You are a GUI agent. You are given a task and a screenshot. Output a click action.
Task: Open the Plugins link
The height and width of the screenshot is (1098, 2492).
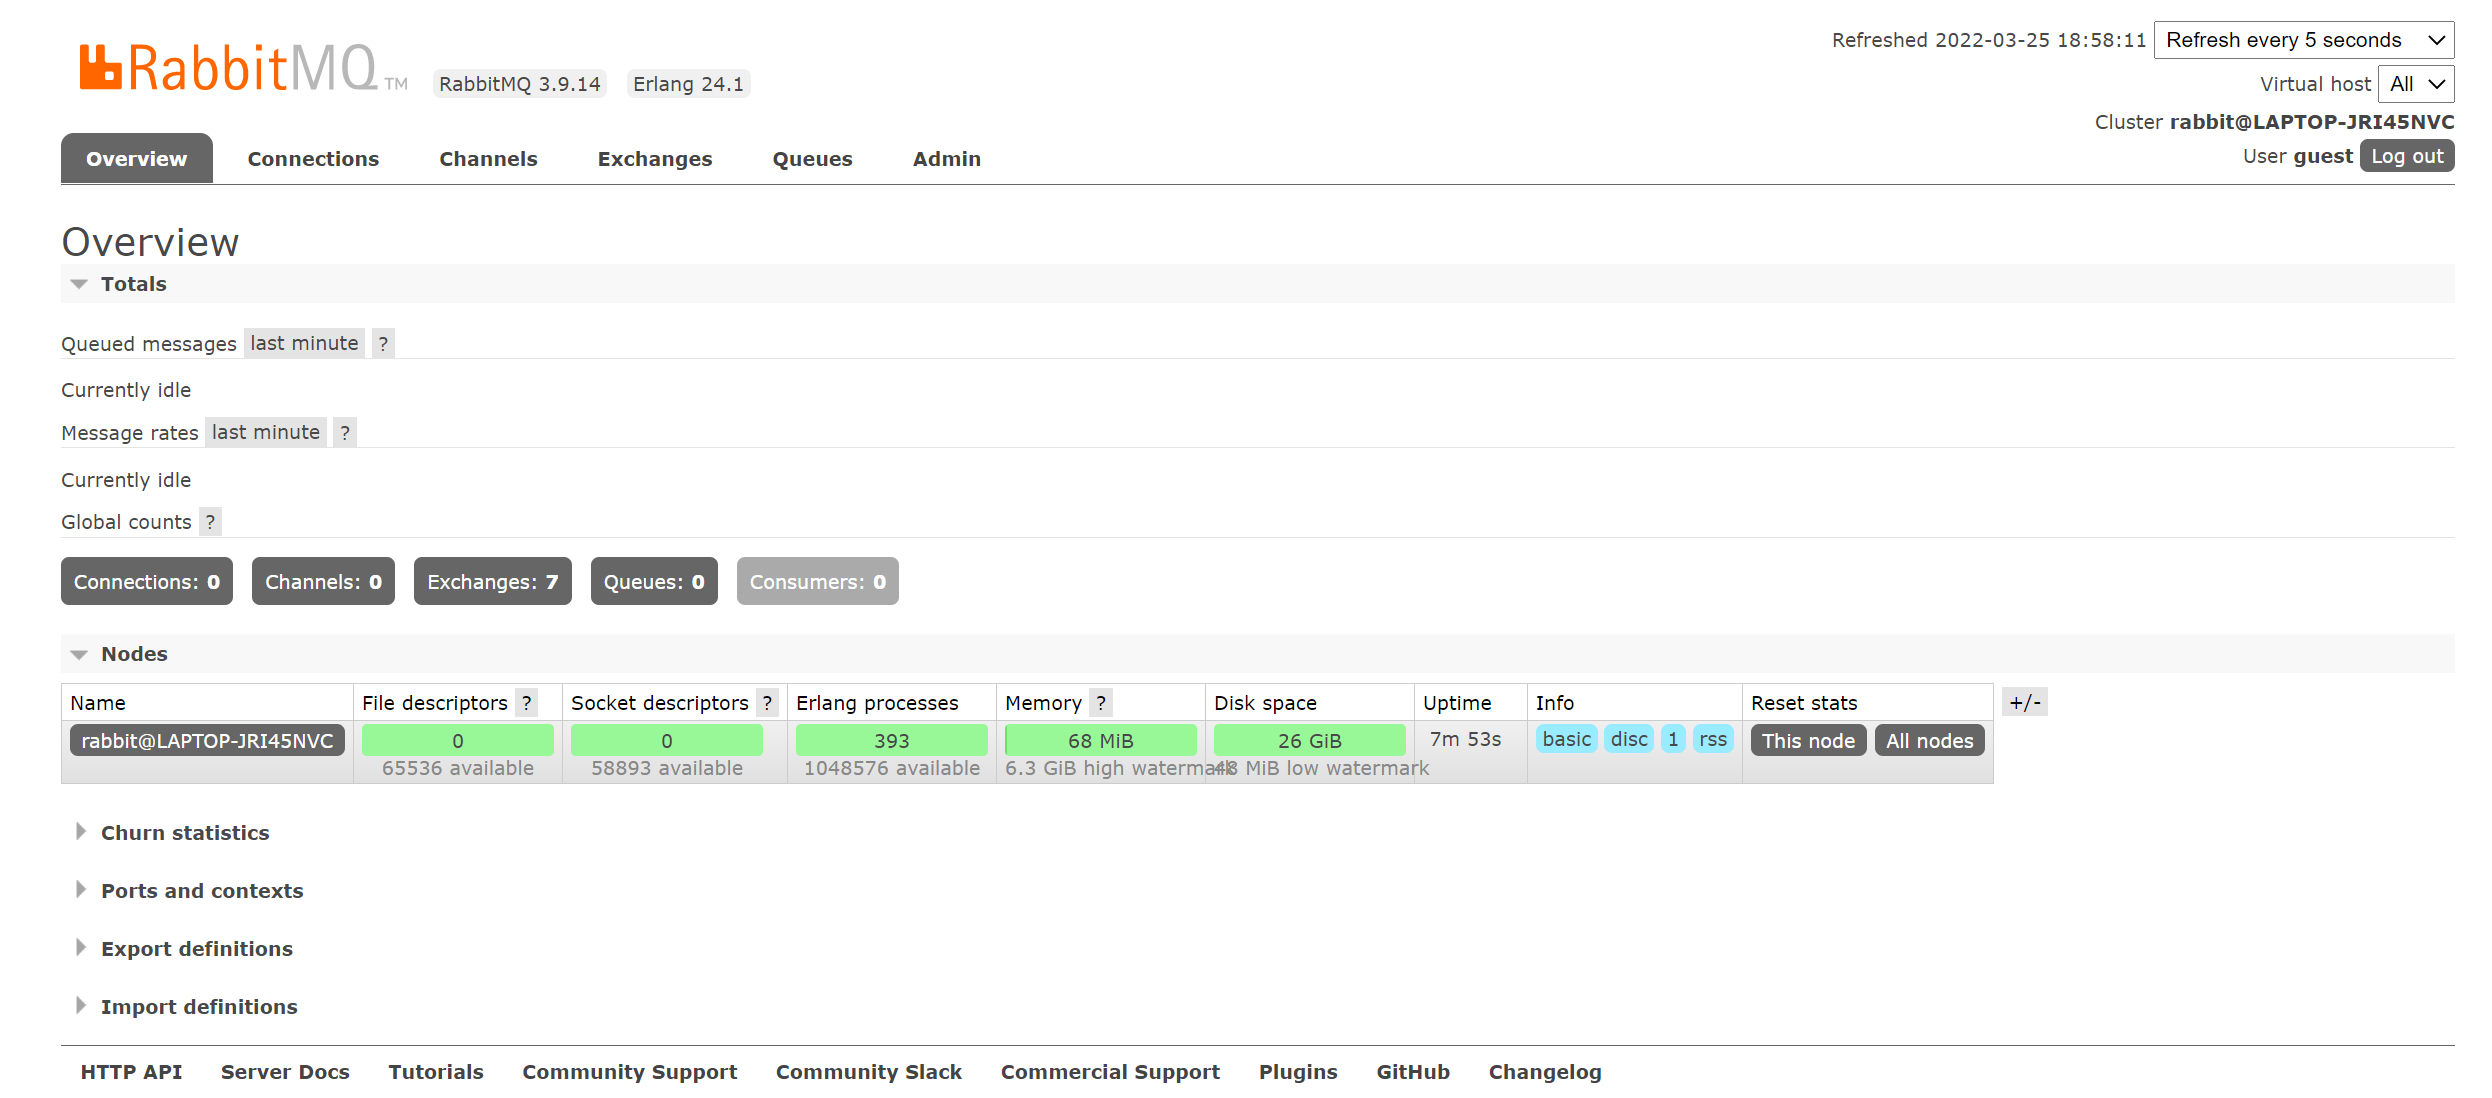[1298, 1072]
